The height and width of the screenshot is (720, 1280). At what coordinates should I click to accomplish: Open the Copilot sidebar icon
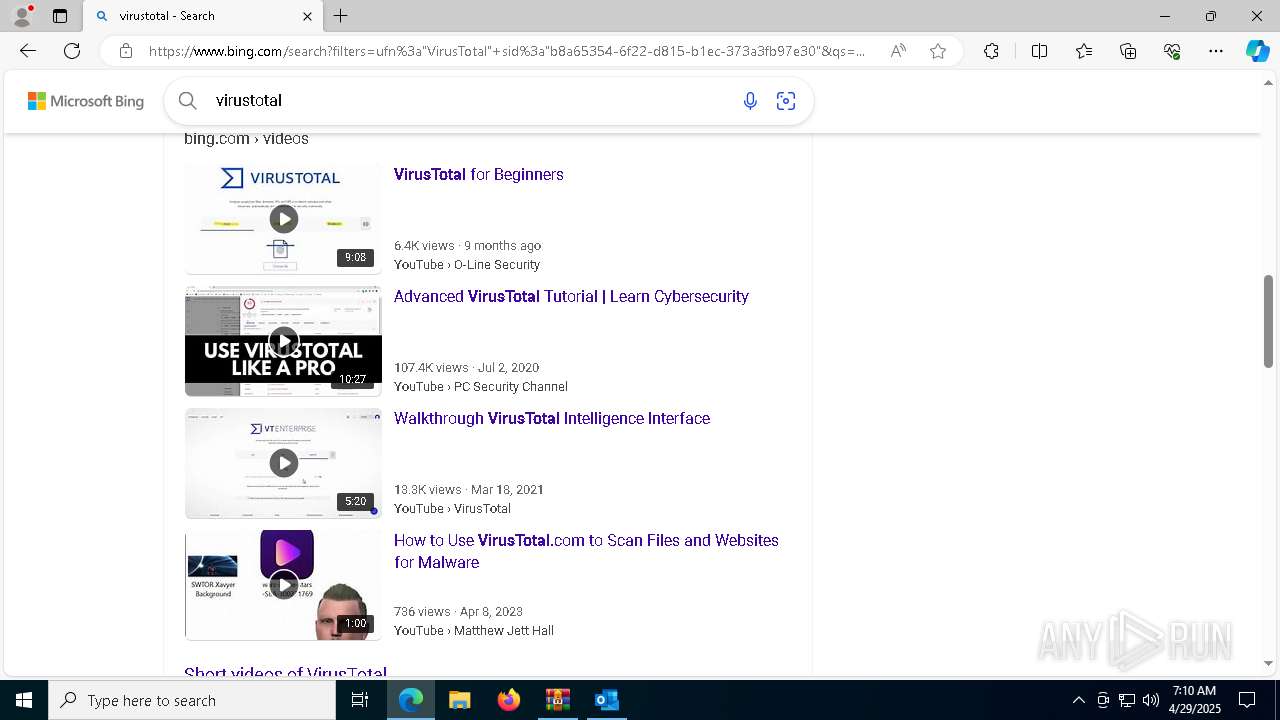point(1257,51)
